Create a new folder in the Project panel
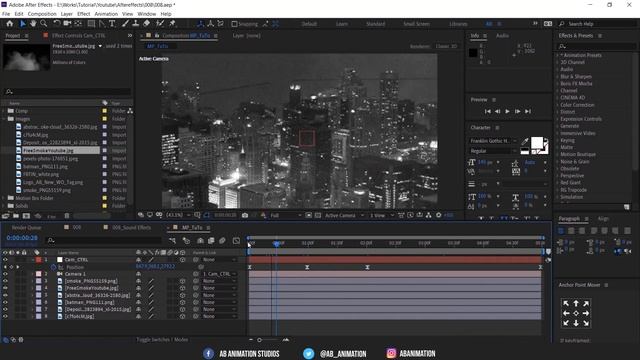 (16, 216)
